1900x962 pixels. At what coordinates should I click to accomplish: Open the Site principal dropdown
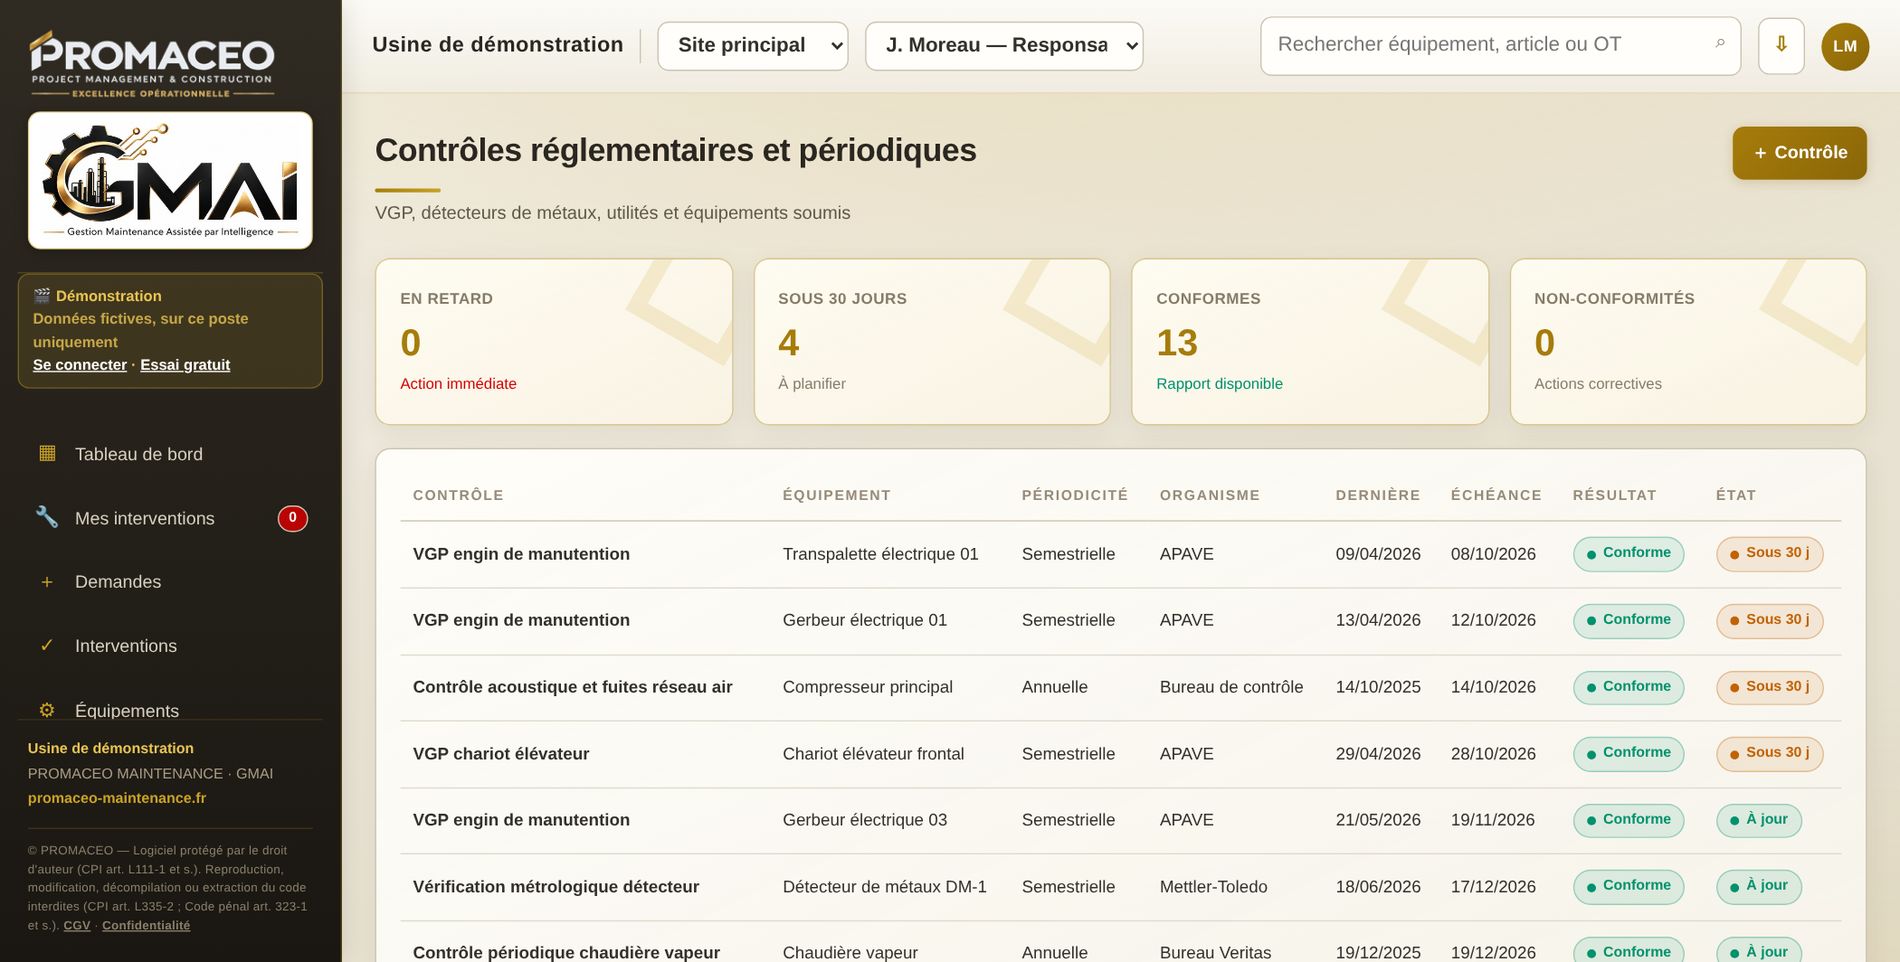point(753,46)
